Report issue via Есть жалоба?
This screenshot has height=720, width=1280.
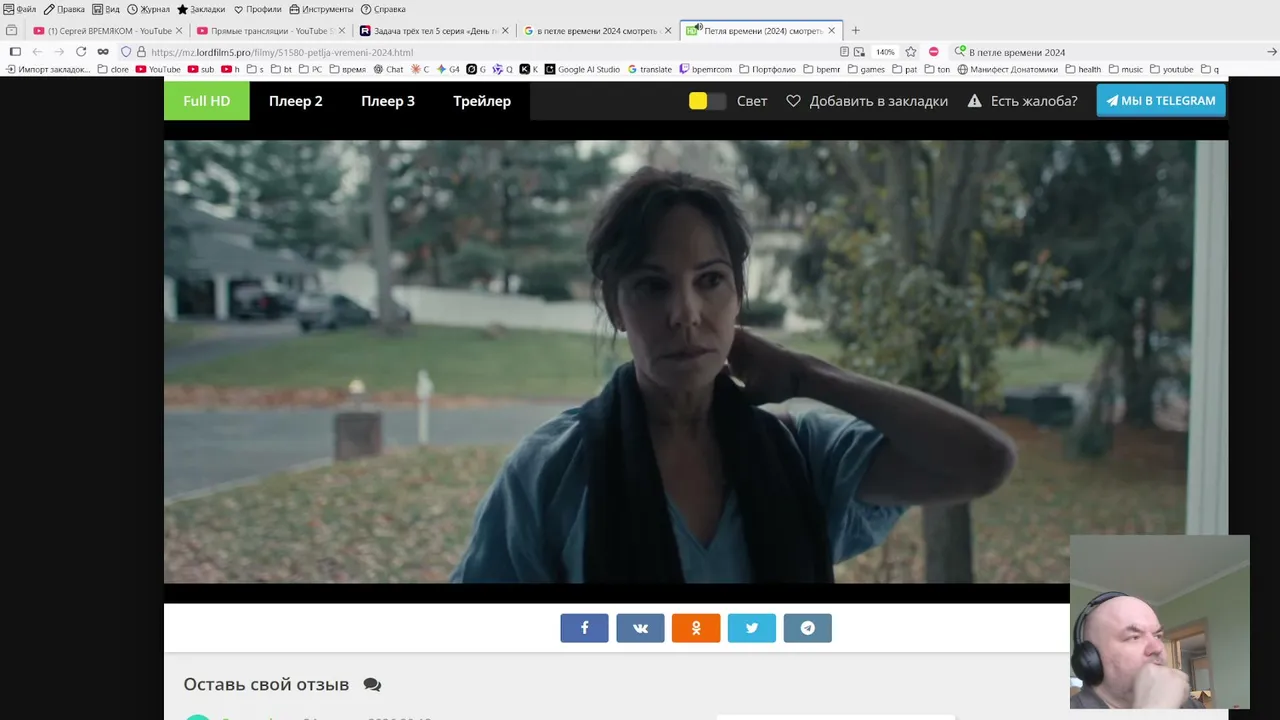(x=1022, y=101)
